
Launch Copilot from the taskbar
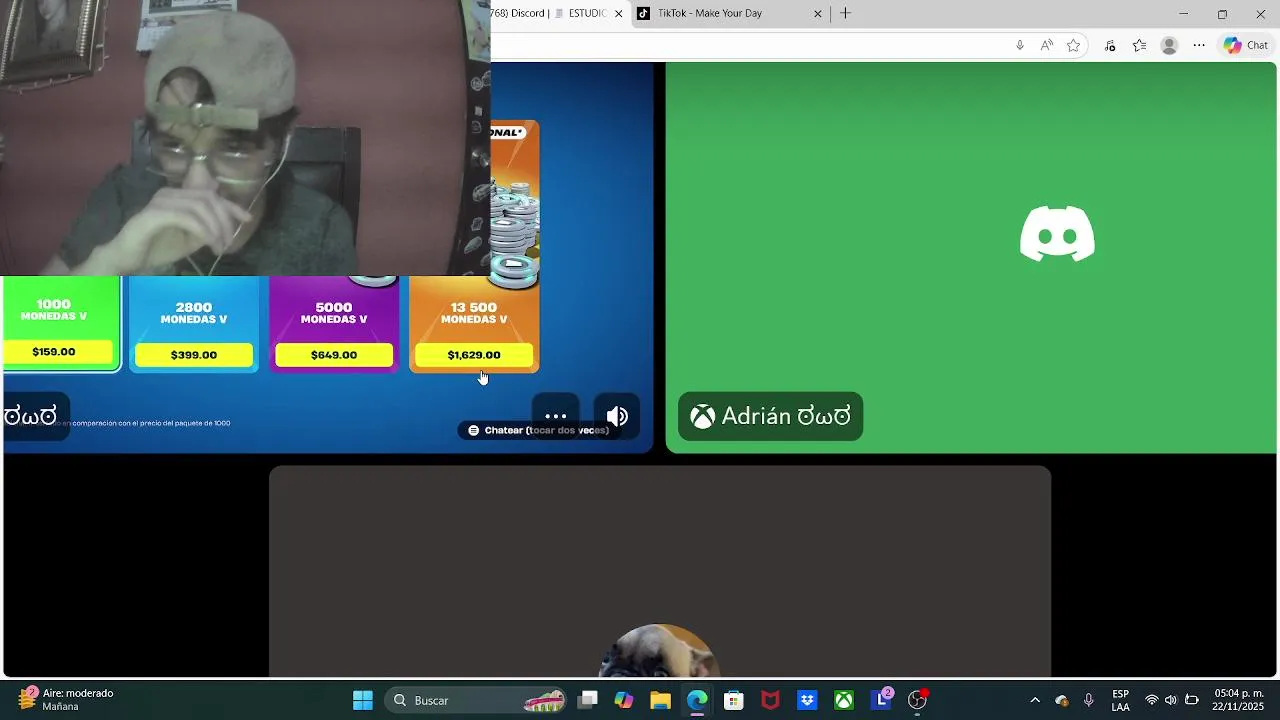tap(624, 700)
